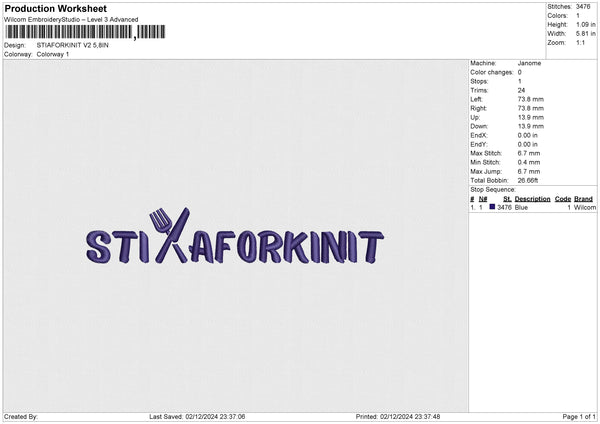Click the Brand column header
The image size is (600, 424).
[583, 199]
